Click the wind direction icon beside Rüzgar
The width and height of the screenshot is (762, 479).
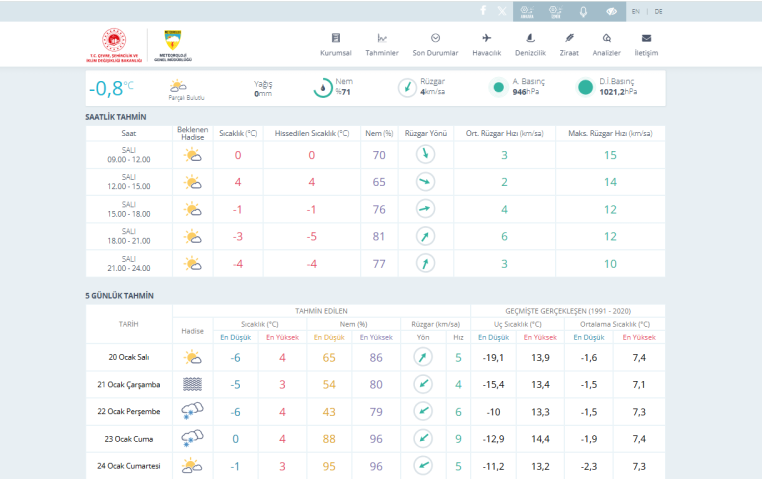407,88
